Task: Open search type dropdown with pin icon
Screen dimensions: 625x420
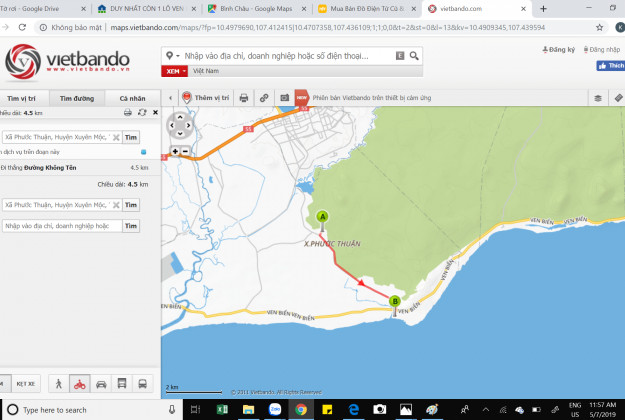Action: pos(171,56)
